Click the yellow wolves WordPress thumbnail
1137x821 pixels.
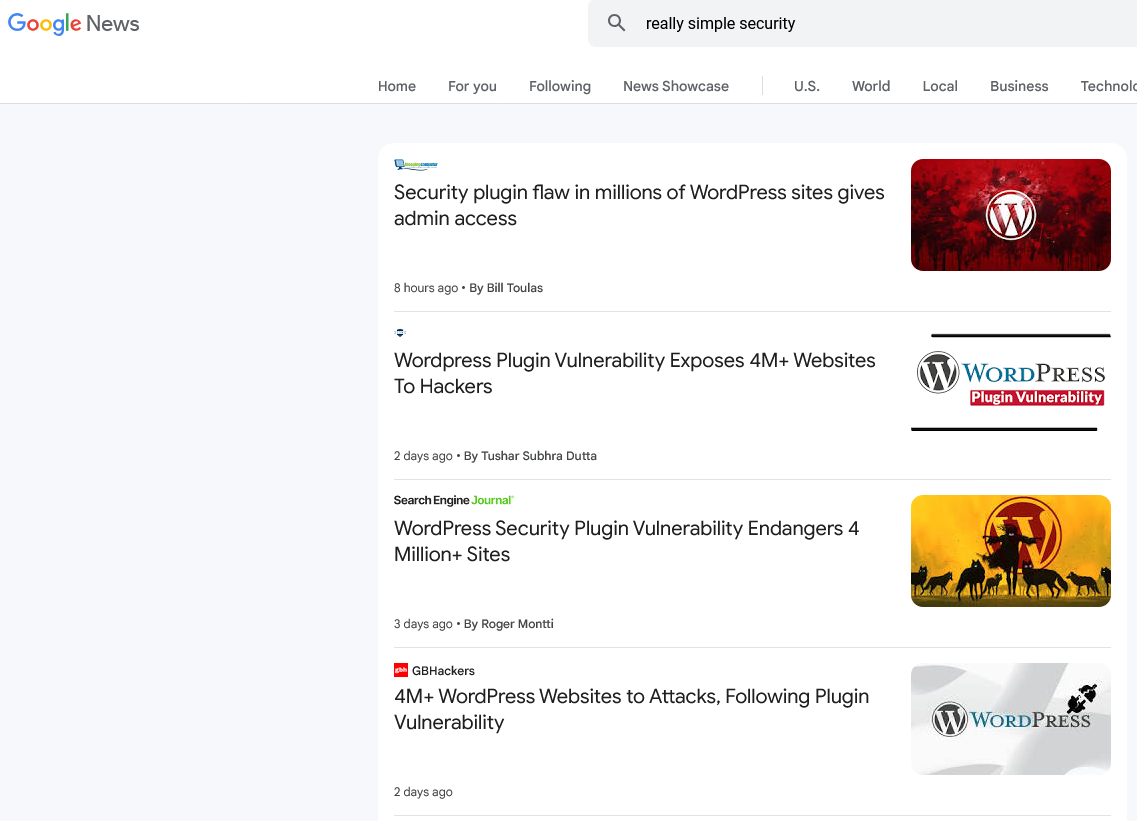(1011, 550)
